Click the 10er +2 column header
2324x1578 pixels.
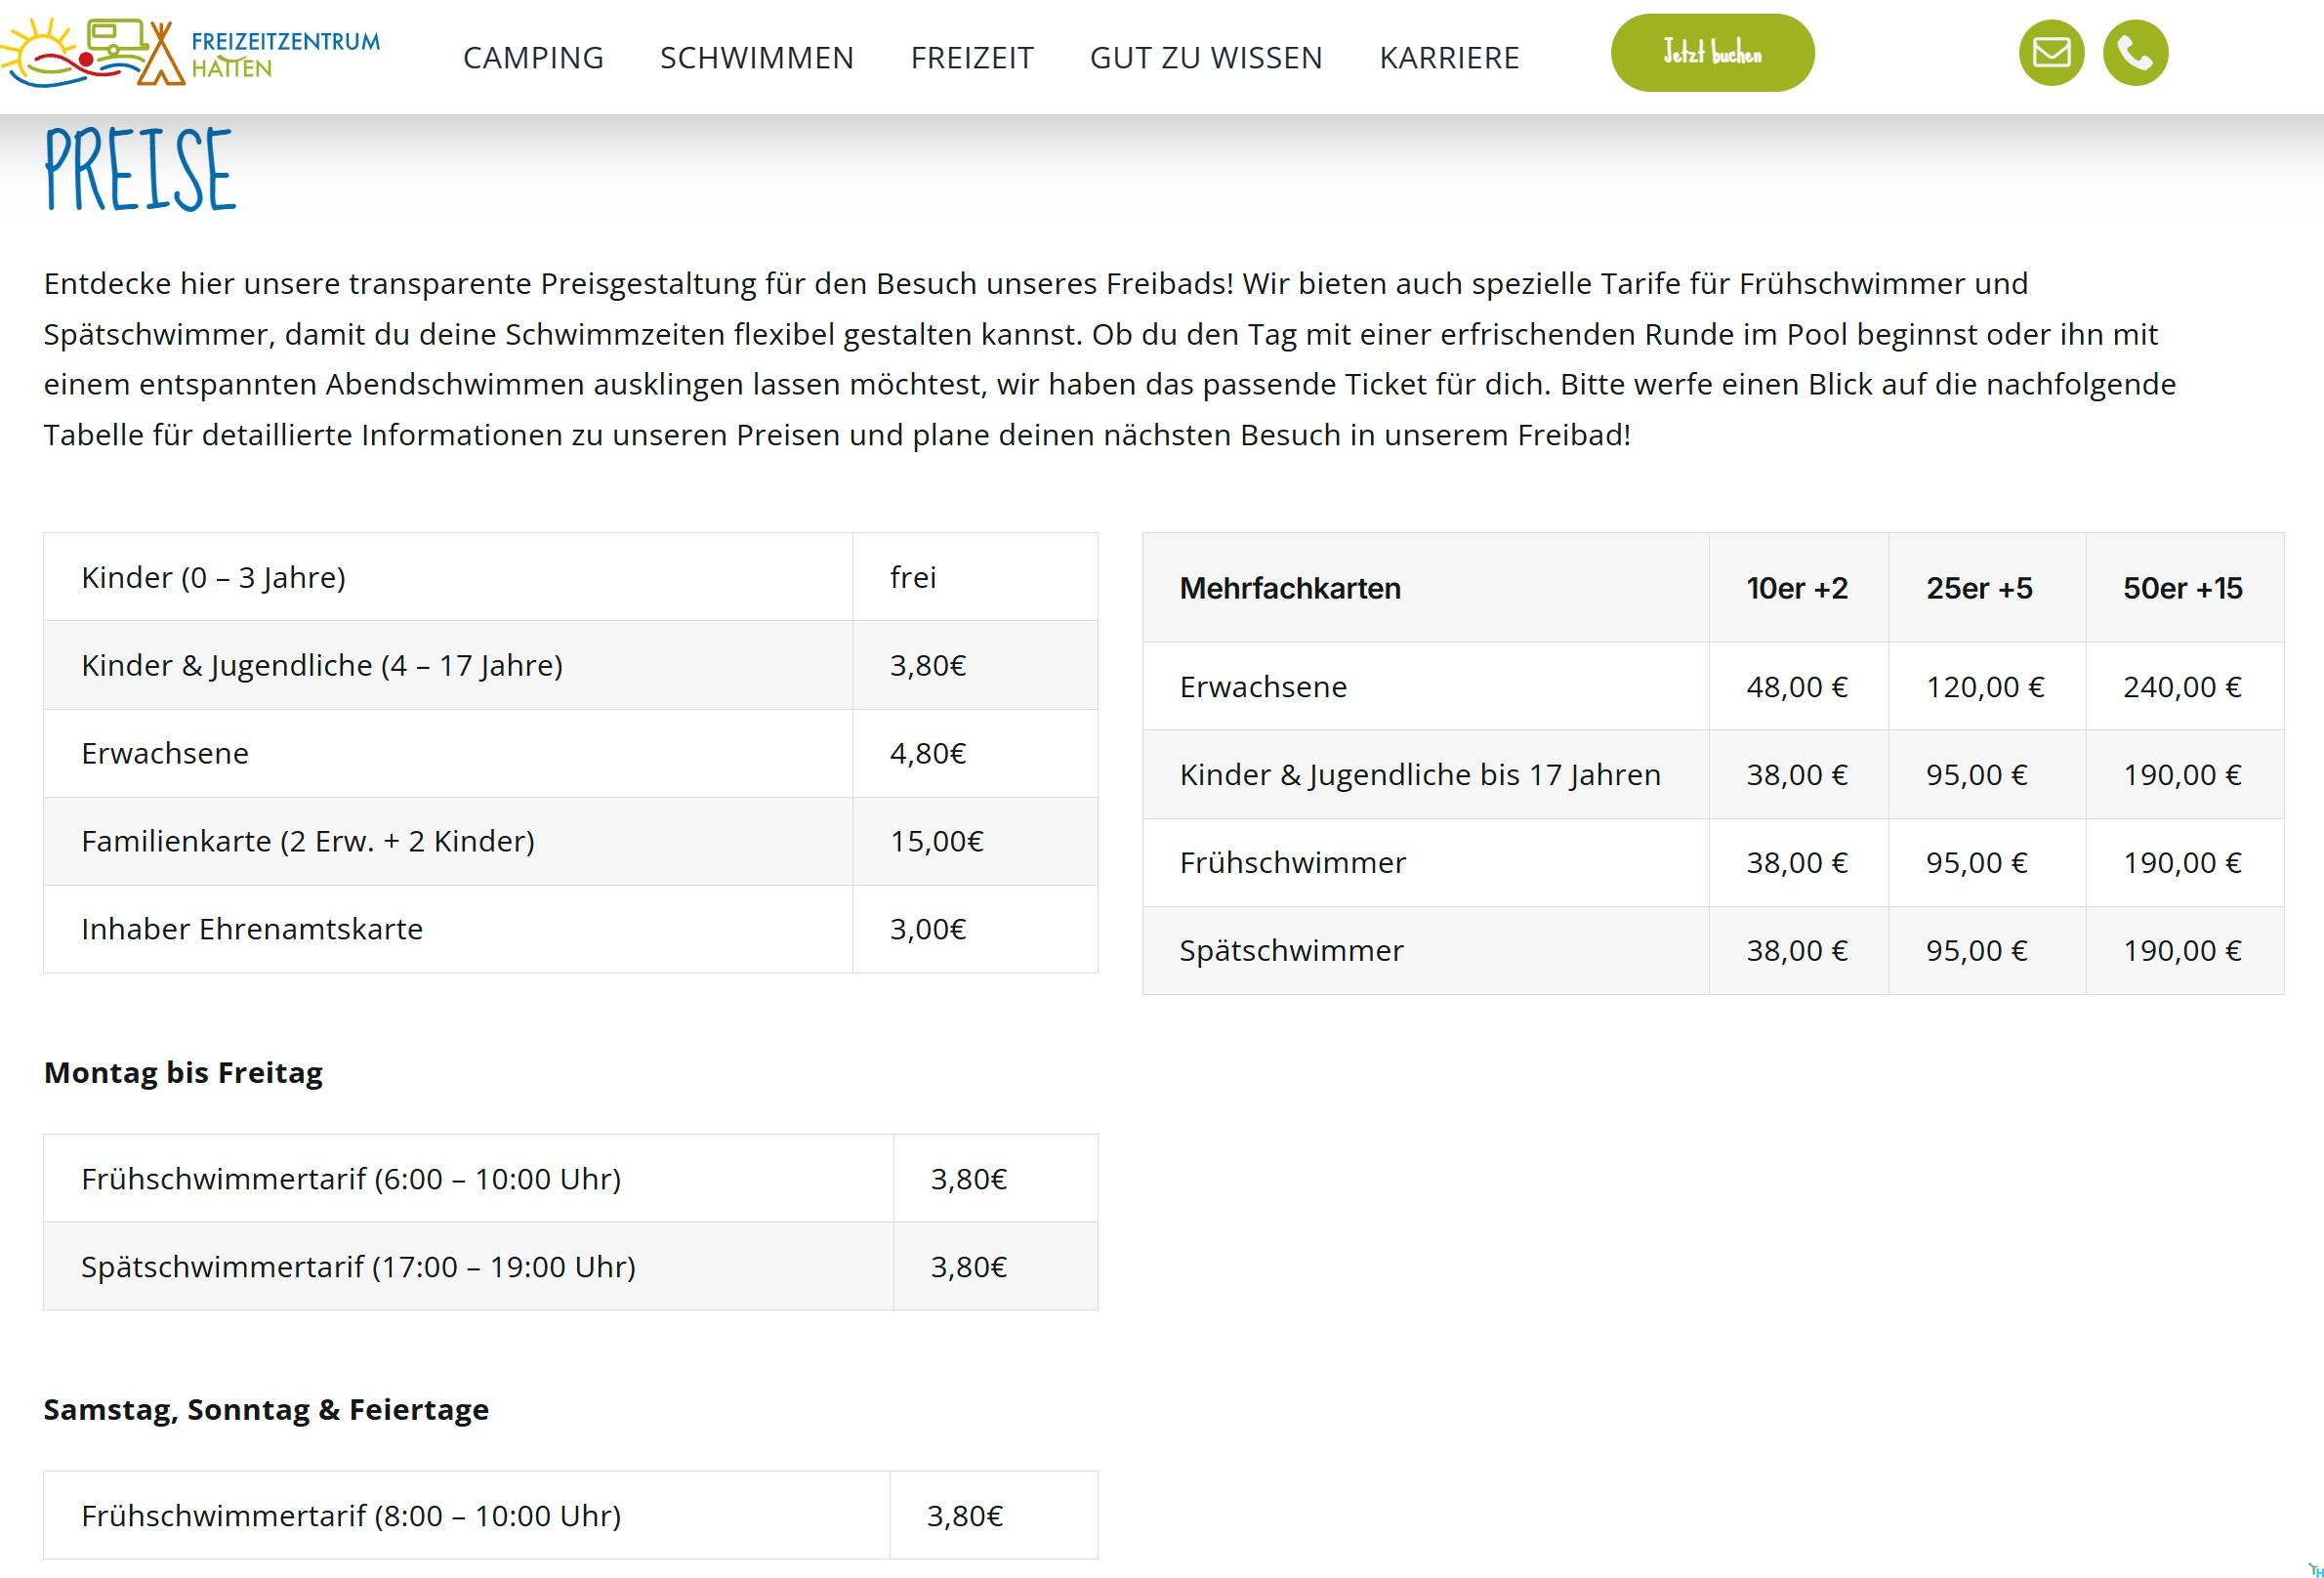pos(1797,588)
